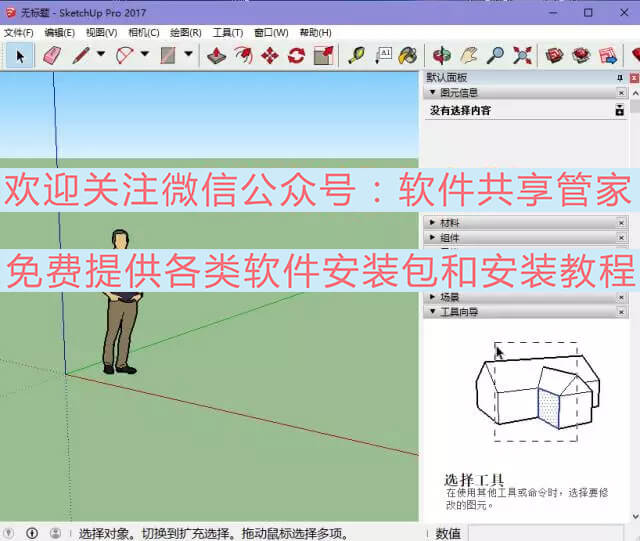Viewport: 640px width, 541px height.
Task: Activate the Zoom magnifier tool
Action: pos(495,55)
